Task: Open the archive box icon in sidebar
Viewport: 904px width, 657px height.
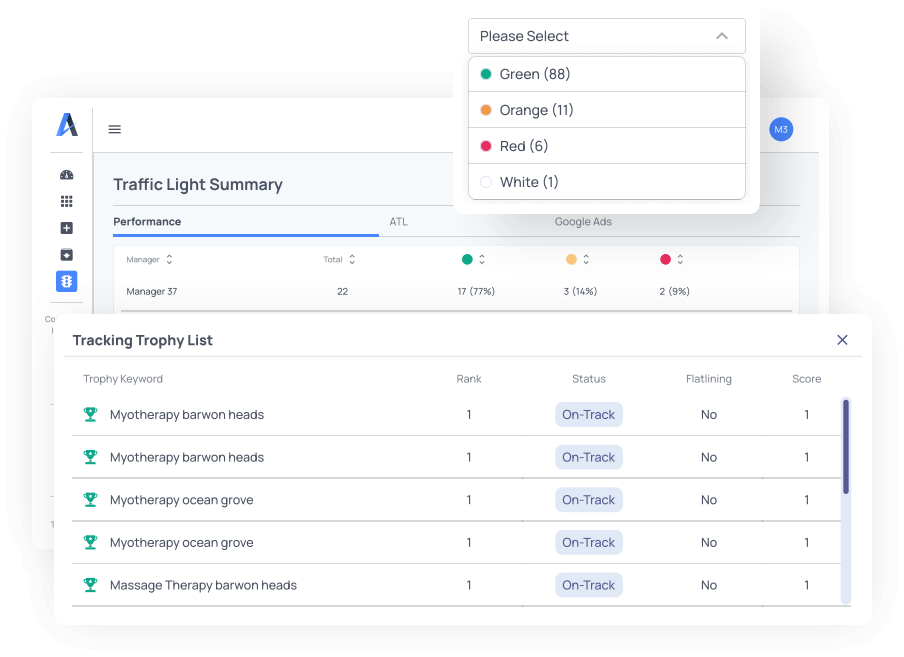Action: [x=67, y=254]
